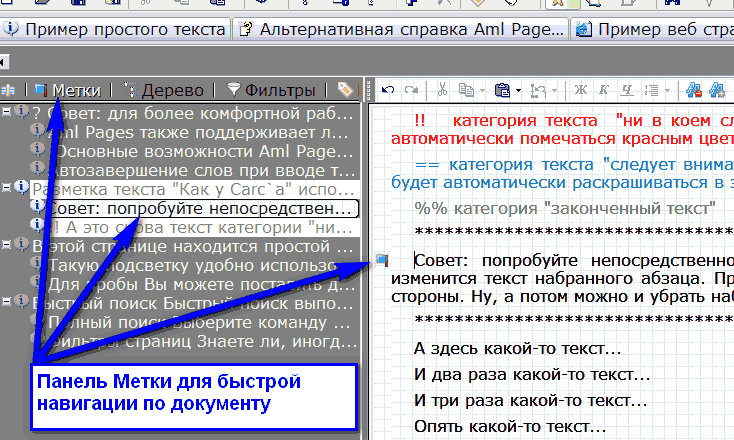Switch to the Пример простого текста tab

(115, 29)
